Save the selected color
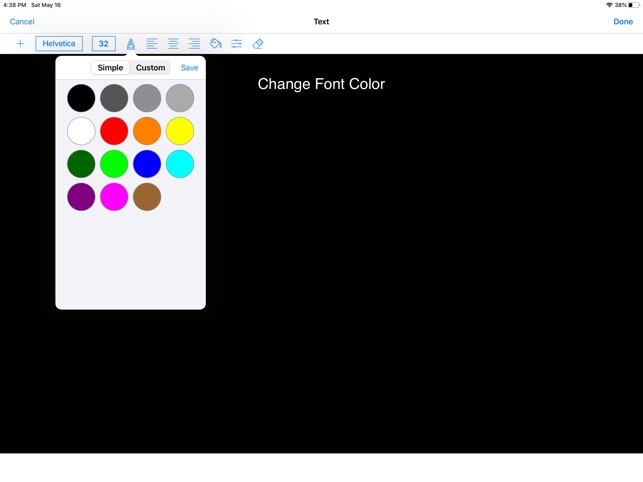The width and height of the screenshot is (643, 482). [189, 68]
